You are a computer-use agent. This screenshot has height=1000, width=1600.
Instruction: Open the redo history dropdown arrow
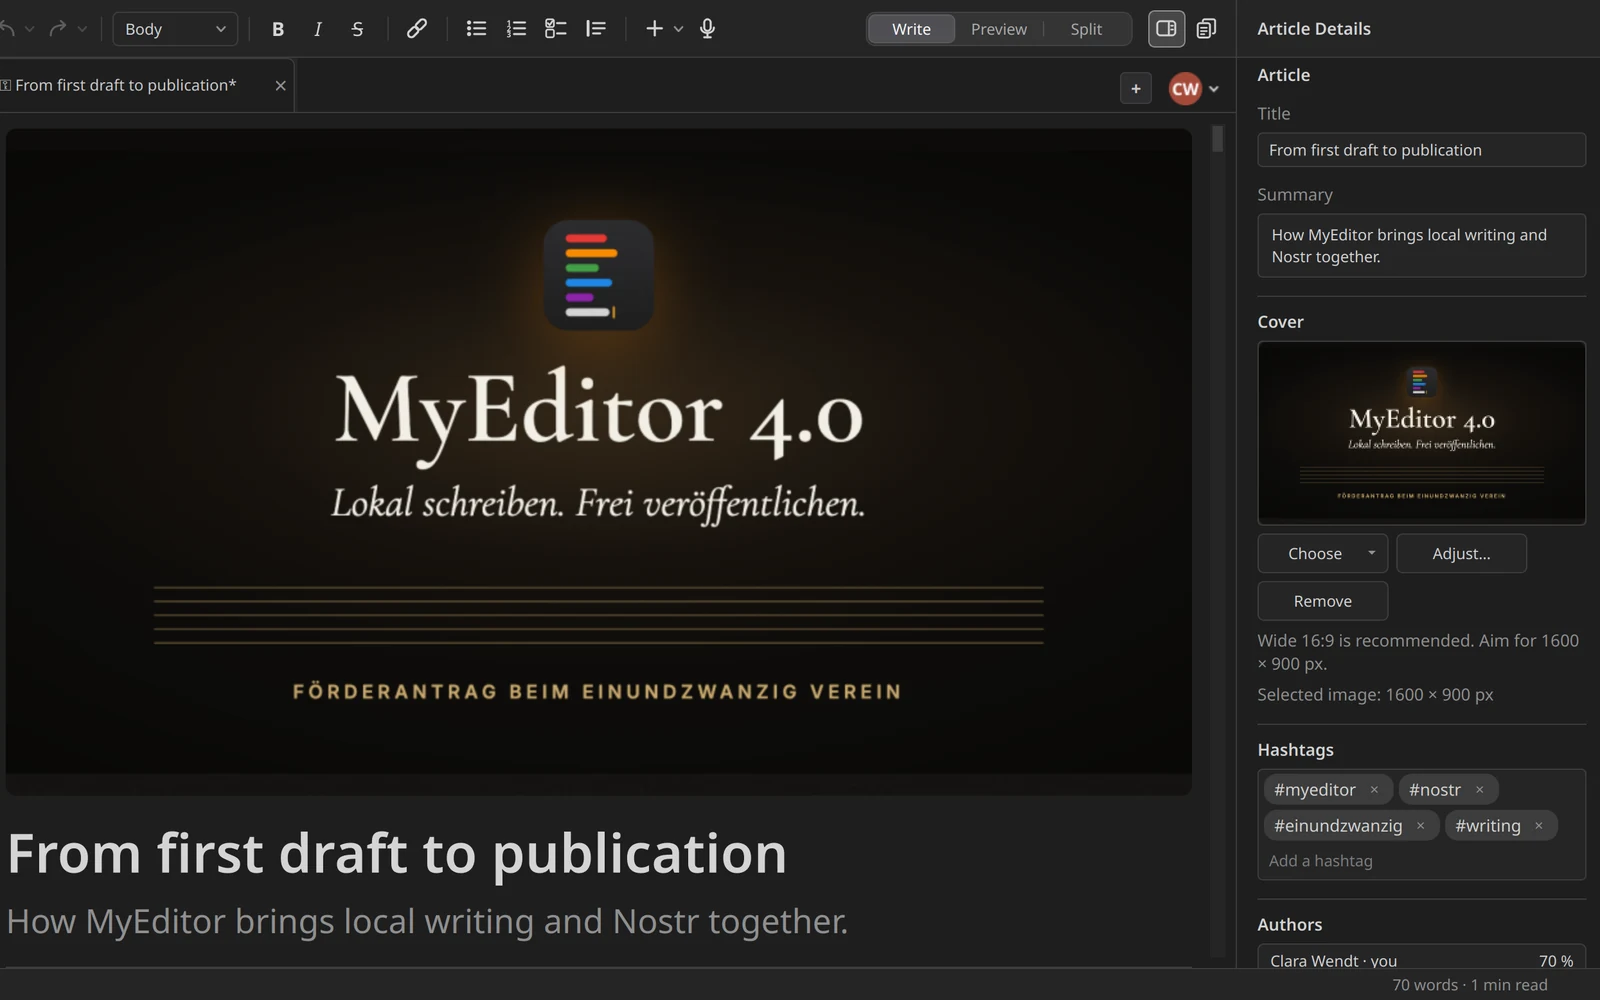(x=82, y=29)
